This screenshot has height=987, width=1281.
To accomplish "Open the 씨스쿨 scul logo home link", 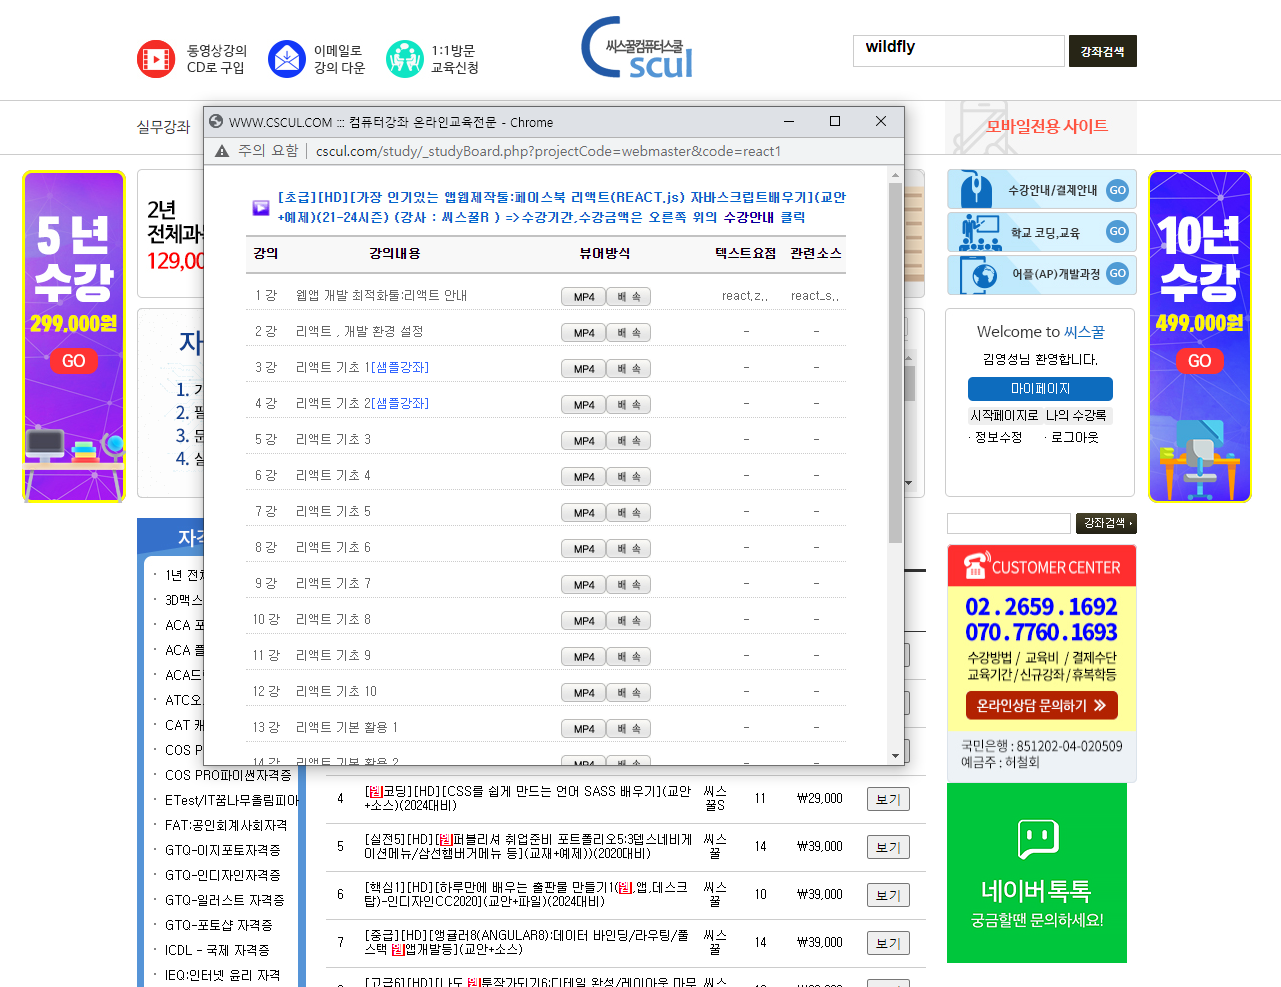I will coord(638,48).
